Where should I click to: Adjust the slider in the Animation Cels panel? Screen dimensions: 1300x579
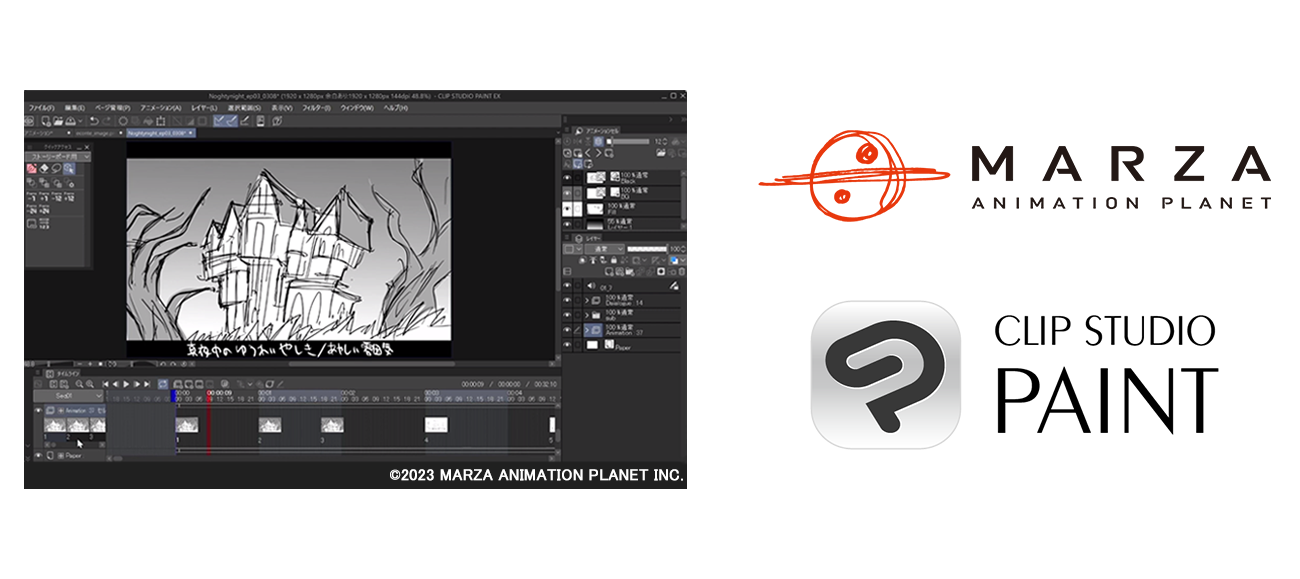(631, 141)
